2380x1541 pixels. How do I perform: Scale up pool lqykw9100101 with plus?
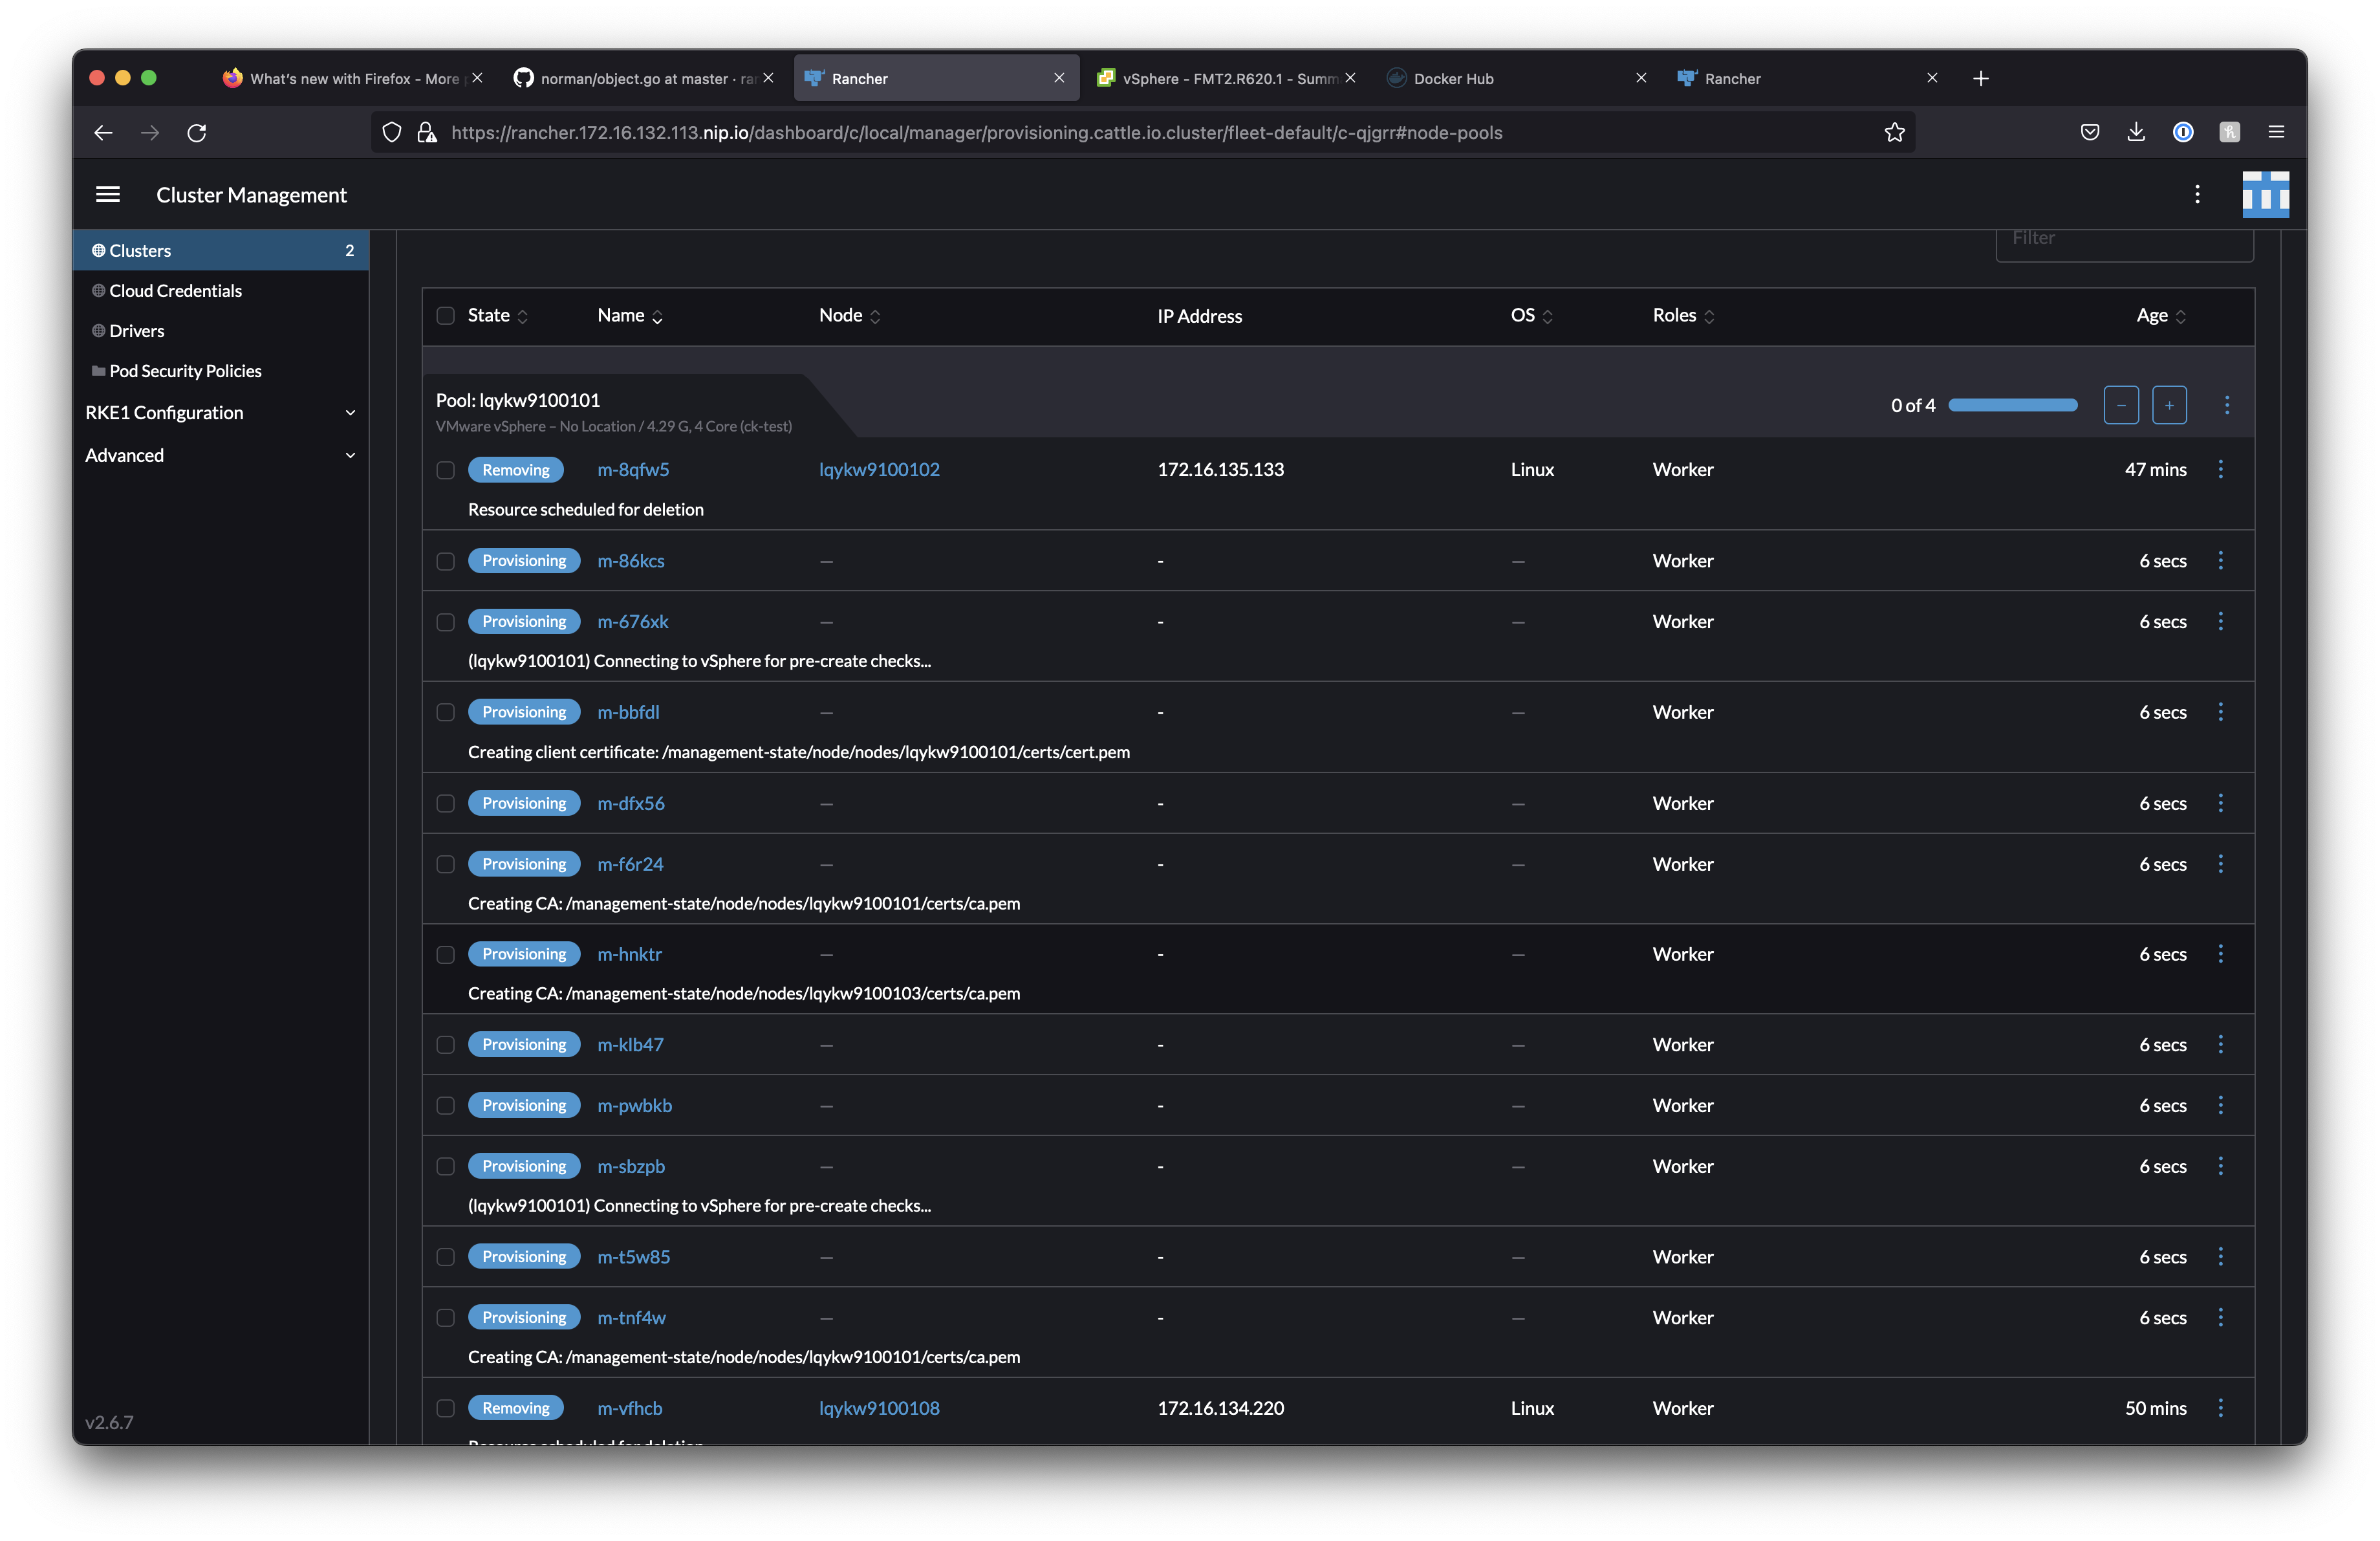[x=2169, y=405]
